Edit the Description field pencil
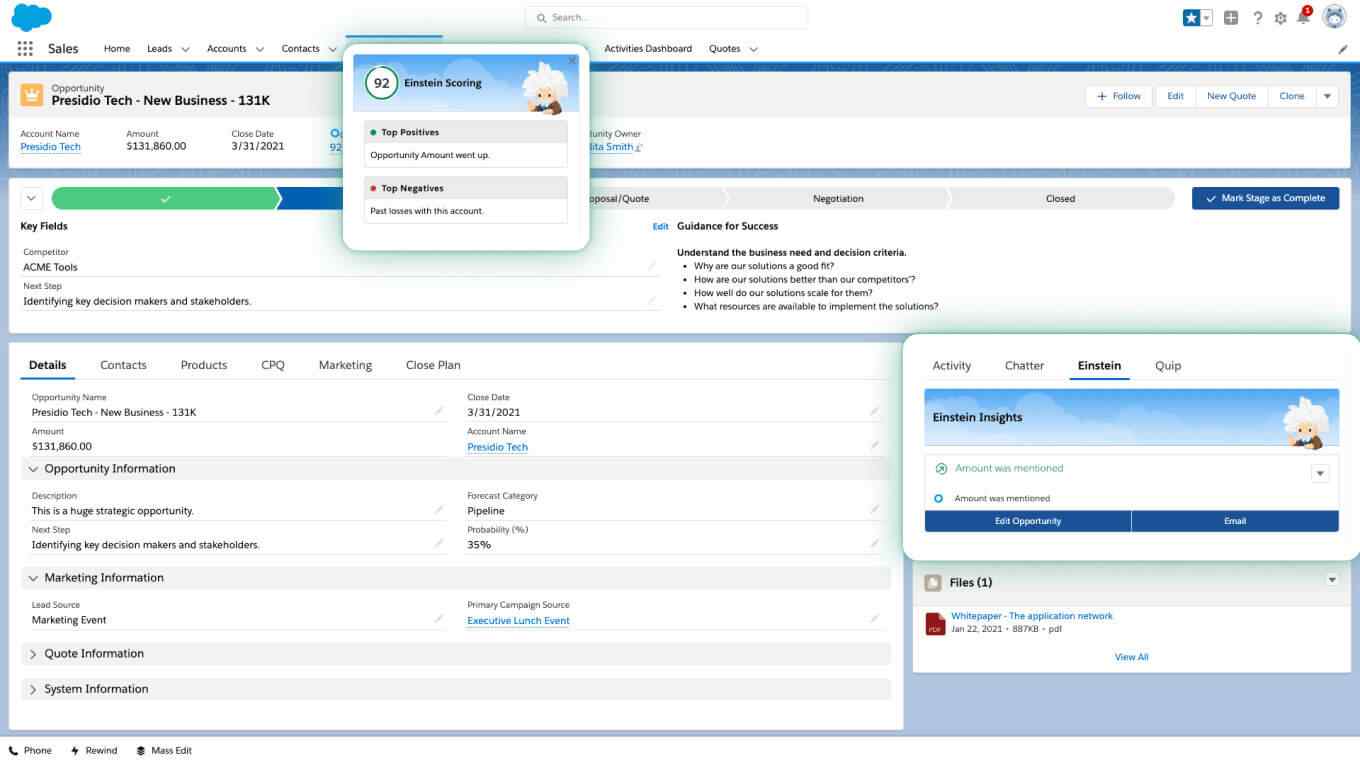Screen dimensions: 1360x765 click(438, 510)
